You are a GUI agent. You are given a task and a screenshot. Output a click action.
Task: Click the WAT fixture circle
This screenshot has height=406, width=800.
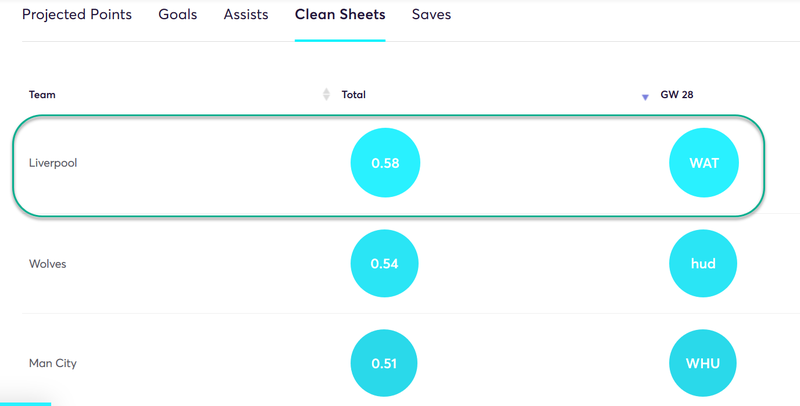pyautogui.click(x=704, y=163)
